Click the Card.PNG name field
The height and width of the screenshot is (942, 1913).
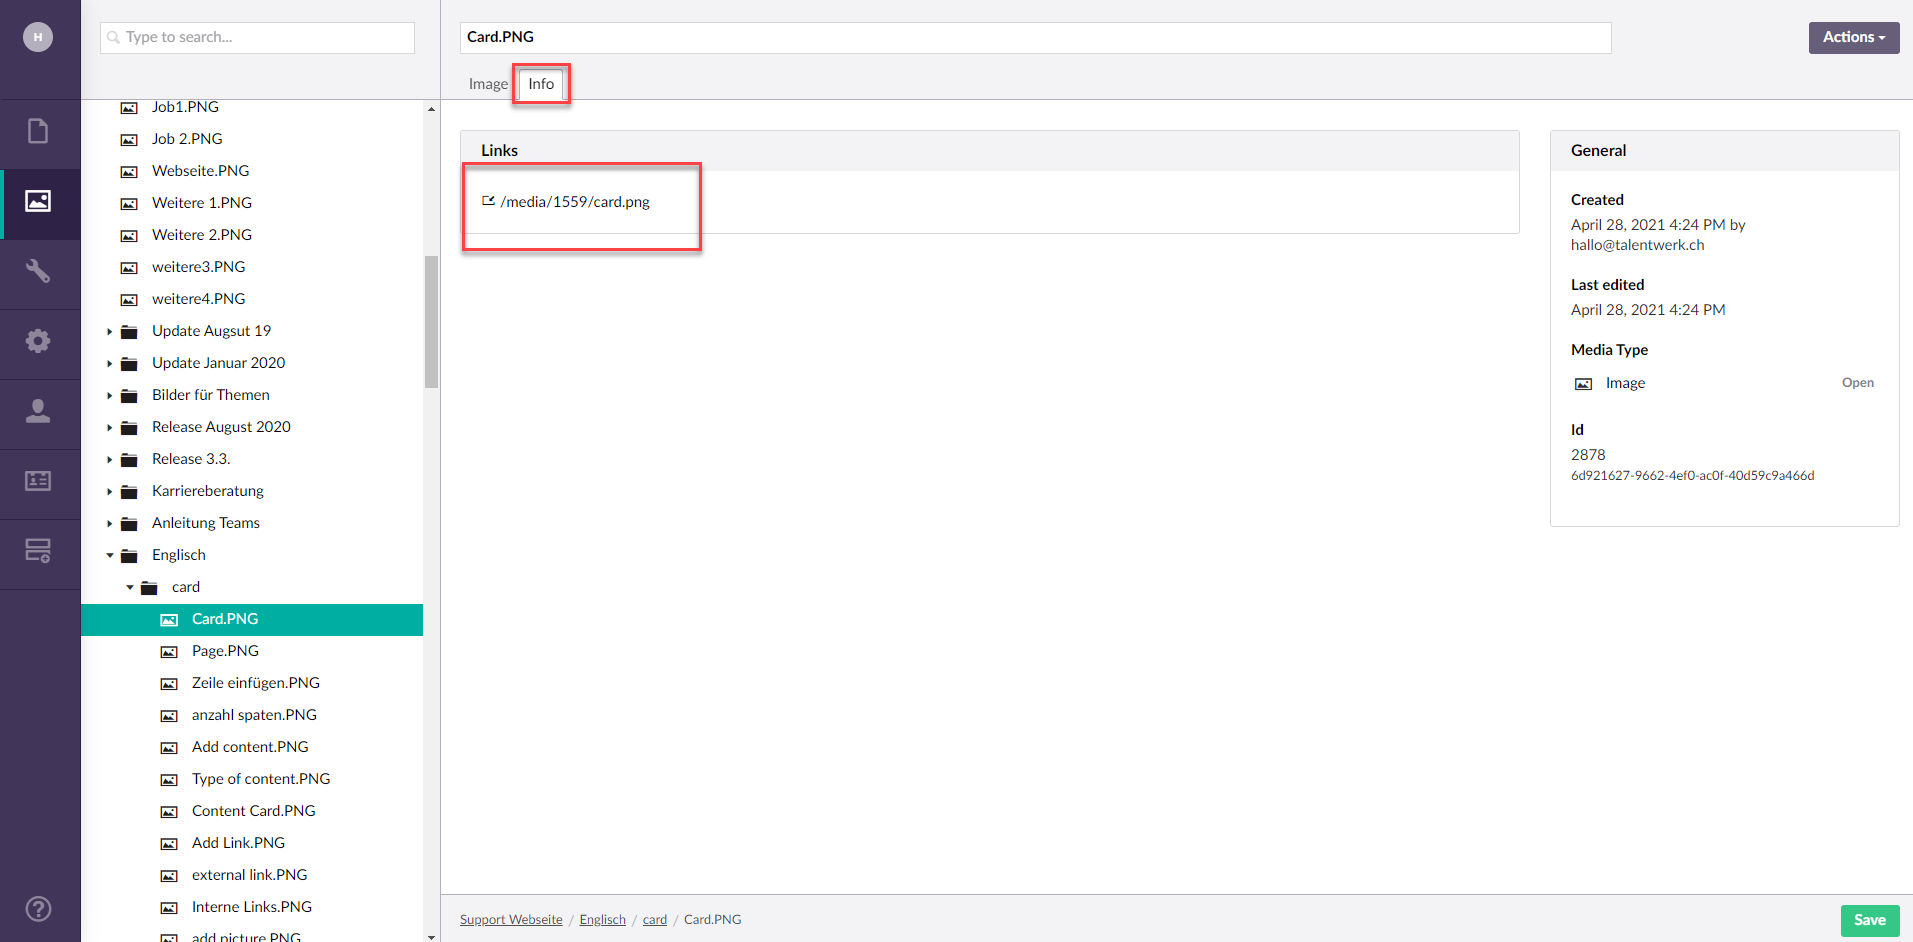click(x=1035, y=37)
